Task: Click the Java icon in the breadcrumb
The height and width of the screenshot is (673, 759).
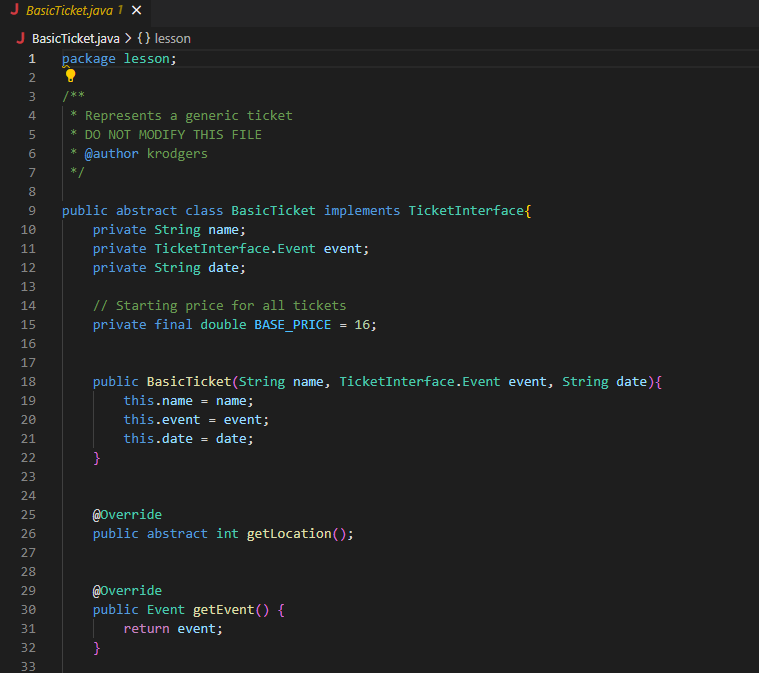Action: (20, 38)
